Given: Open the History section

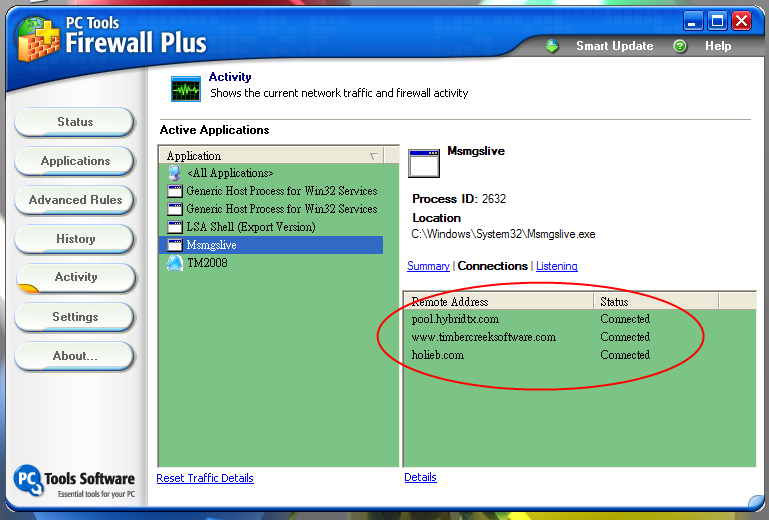Looking at the screenshot, I should point(75,239).
